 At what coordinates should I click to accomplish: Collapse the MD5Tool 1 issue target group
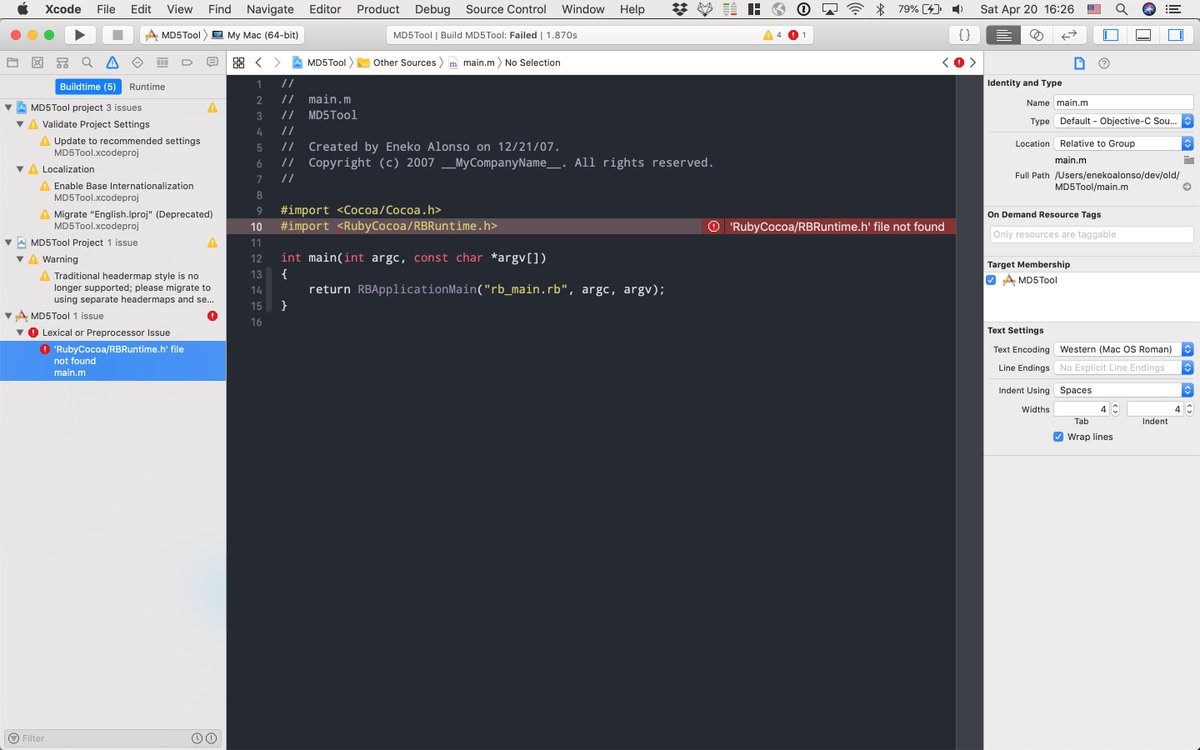point(8,315)
